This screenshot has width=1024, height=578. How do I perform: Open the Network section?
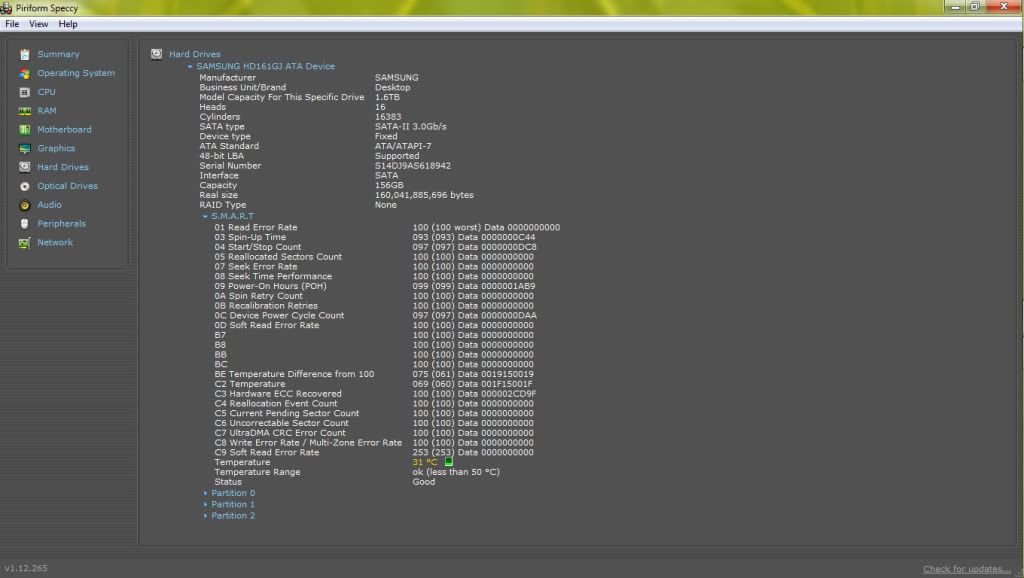click(55, 242)
